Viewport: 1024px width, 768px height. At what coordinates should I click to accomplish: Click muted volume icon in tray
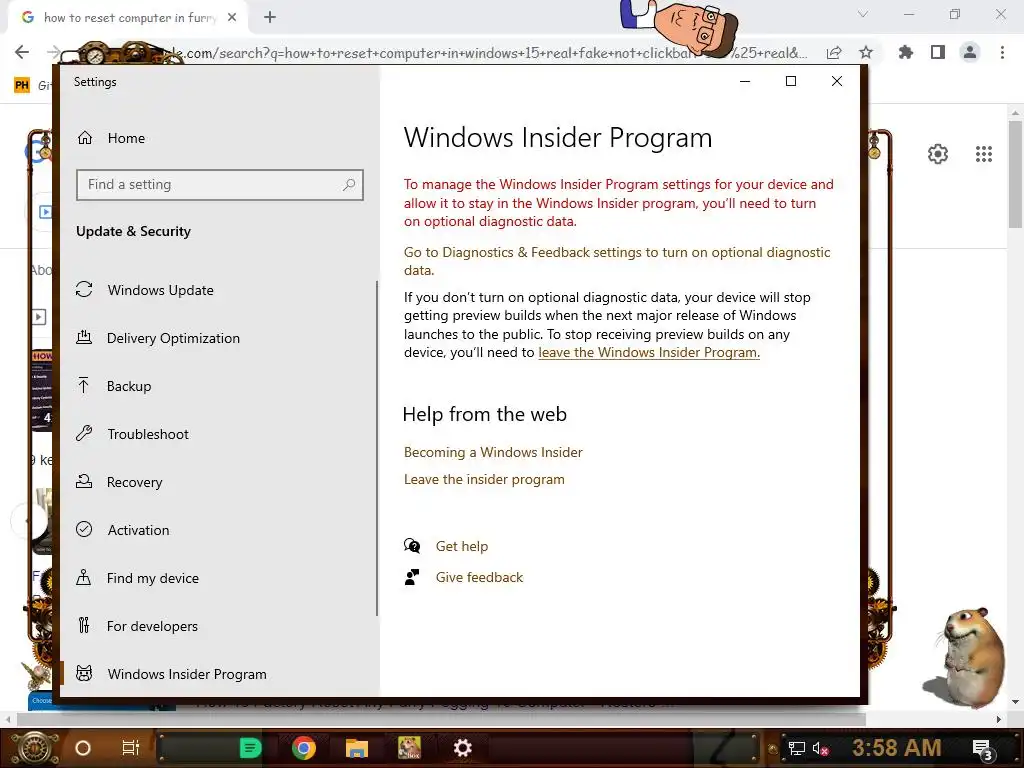820,748
